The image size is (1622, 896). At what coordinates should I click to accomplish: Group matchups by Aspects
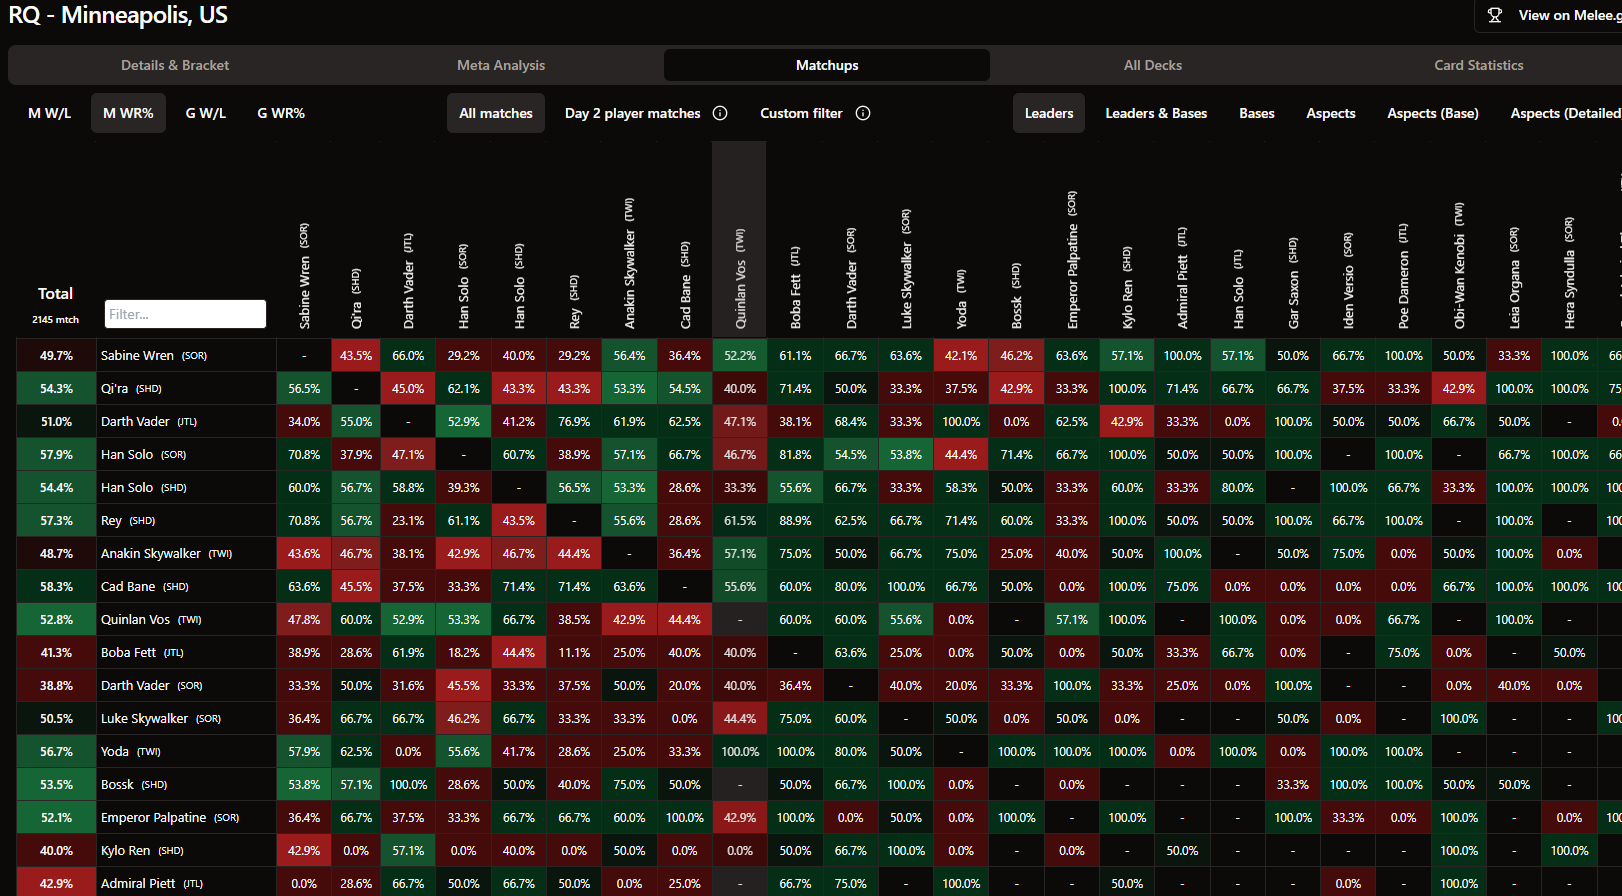click(1331, 113)
